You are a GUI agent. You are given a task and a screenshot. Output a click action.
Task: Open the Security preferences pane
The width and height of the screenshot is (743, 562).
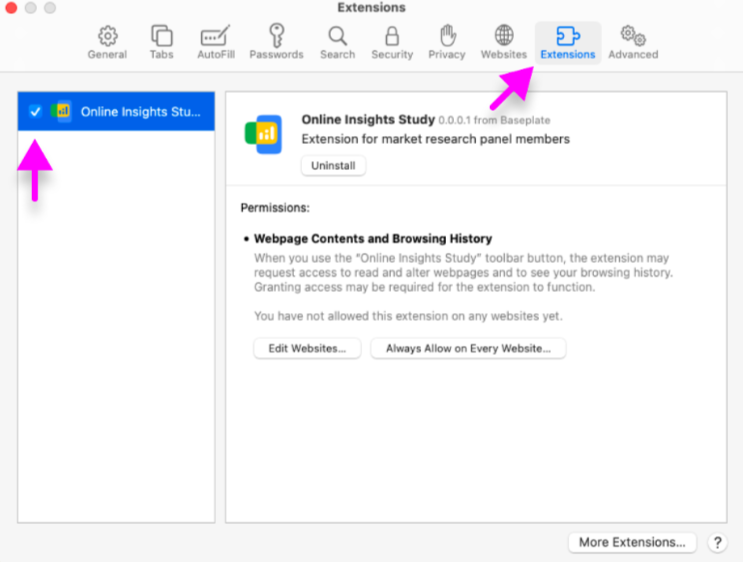click(x=392, y=43)
